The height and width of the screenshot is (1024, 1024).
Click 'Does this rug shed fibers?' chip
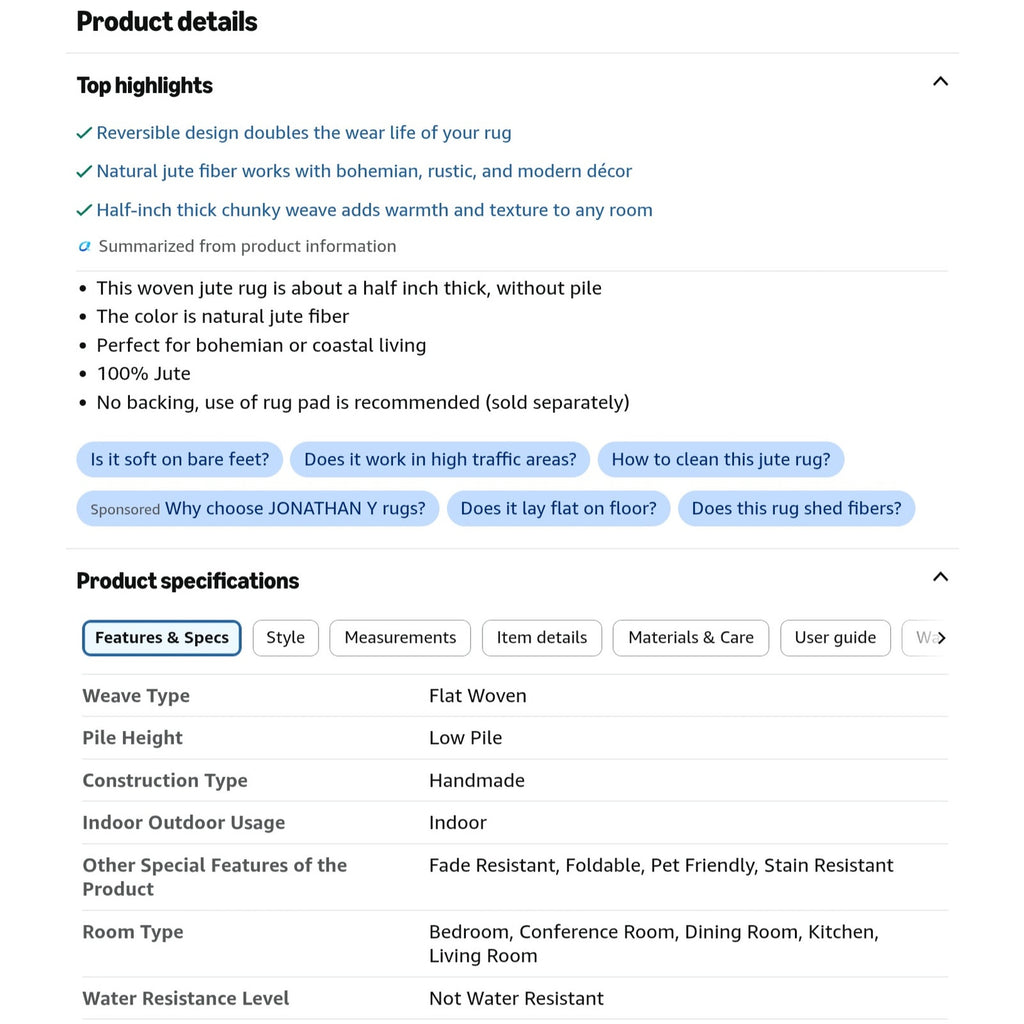click(796, 508)
